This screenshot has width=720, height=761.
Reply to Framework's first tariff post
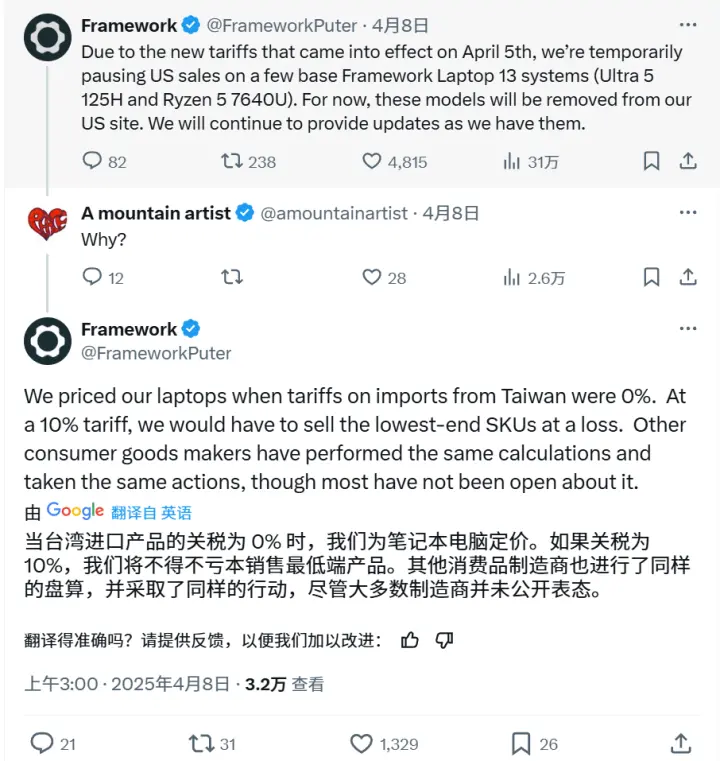92,161
